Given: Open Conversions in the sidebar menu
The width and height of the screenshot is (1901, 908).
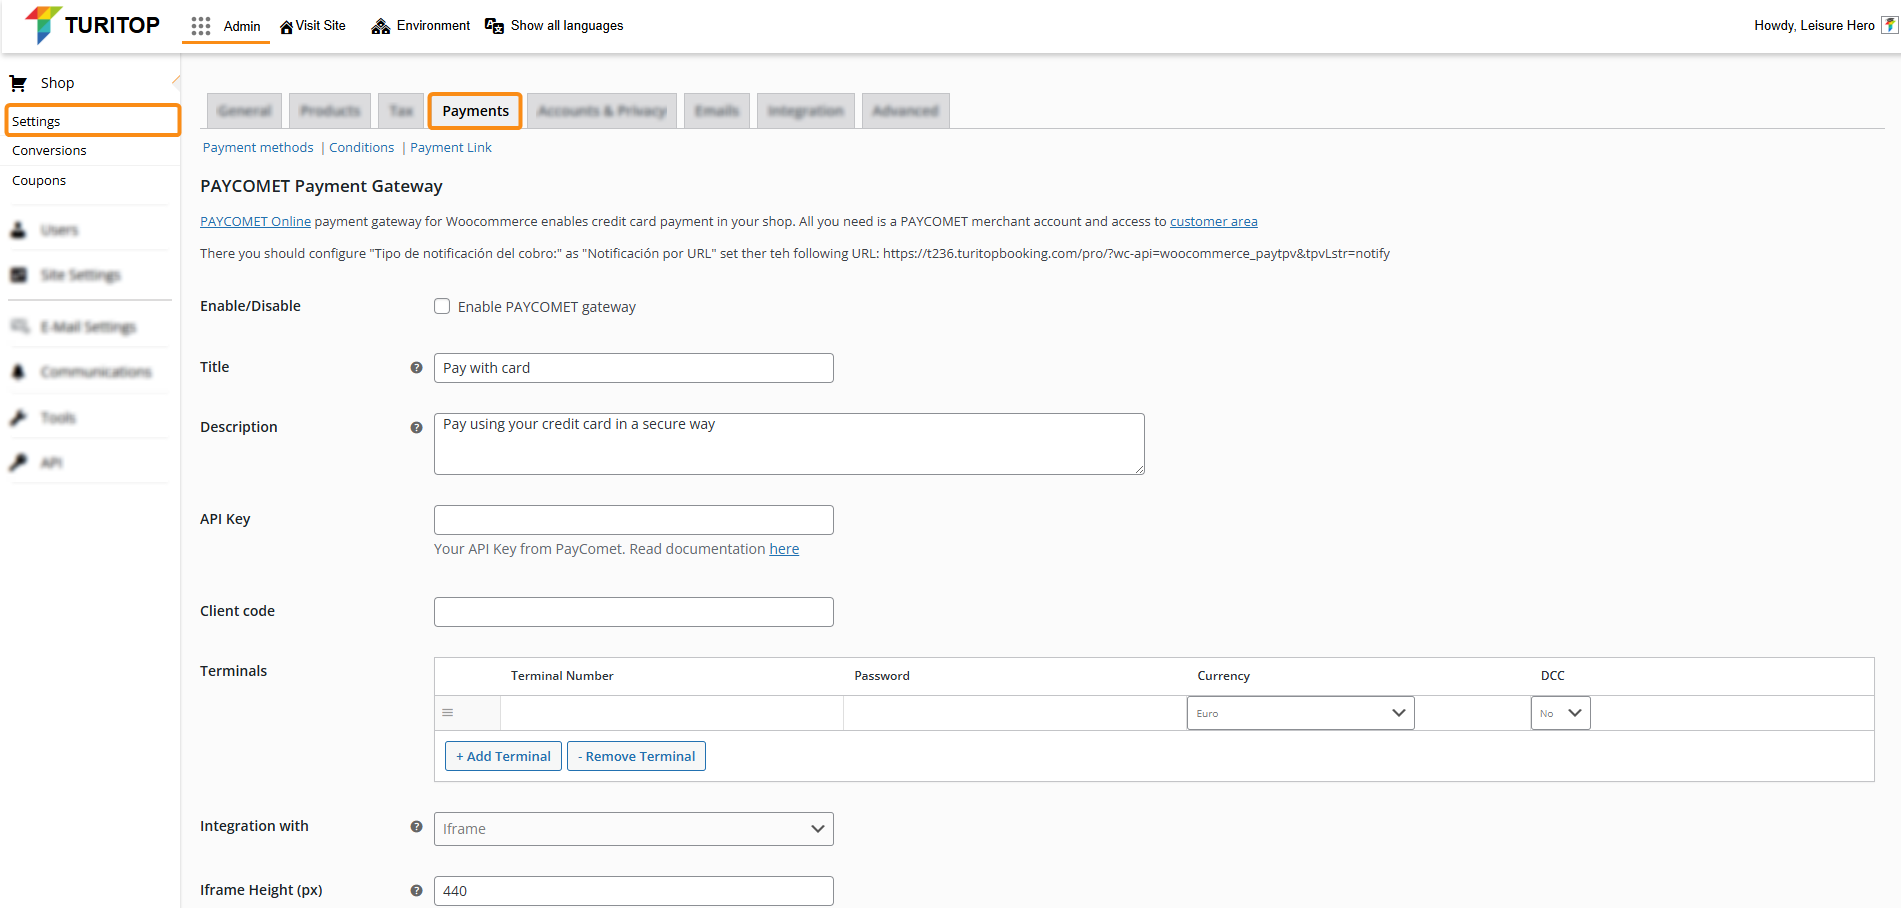Looking at the screenshot, I should 49,151.
